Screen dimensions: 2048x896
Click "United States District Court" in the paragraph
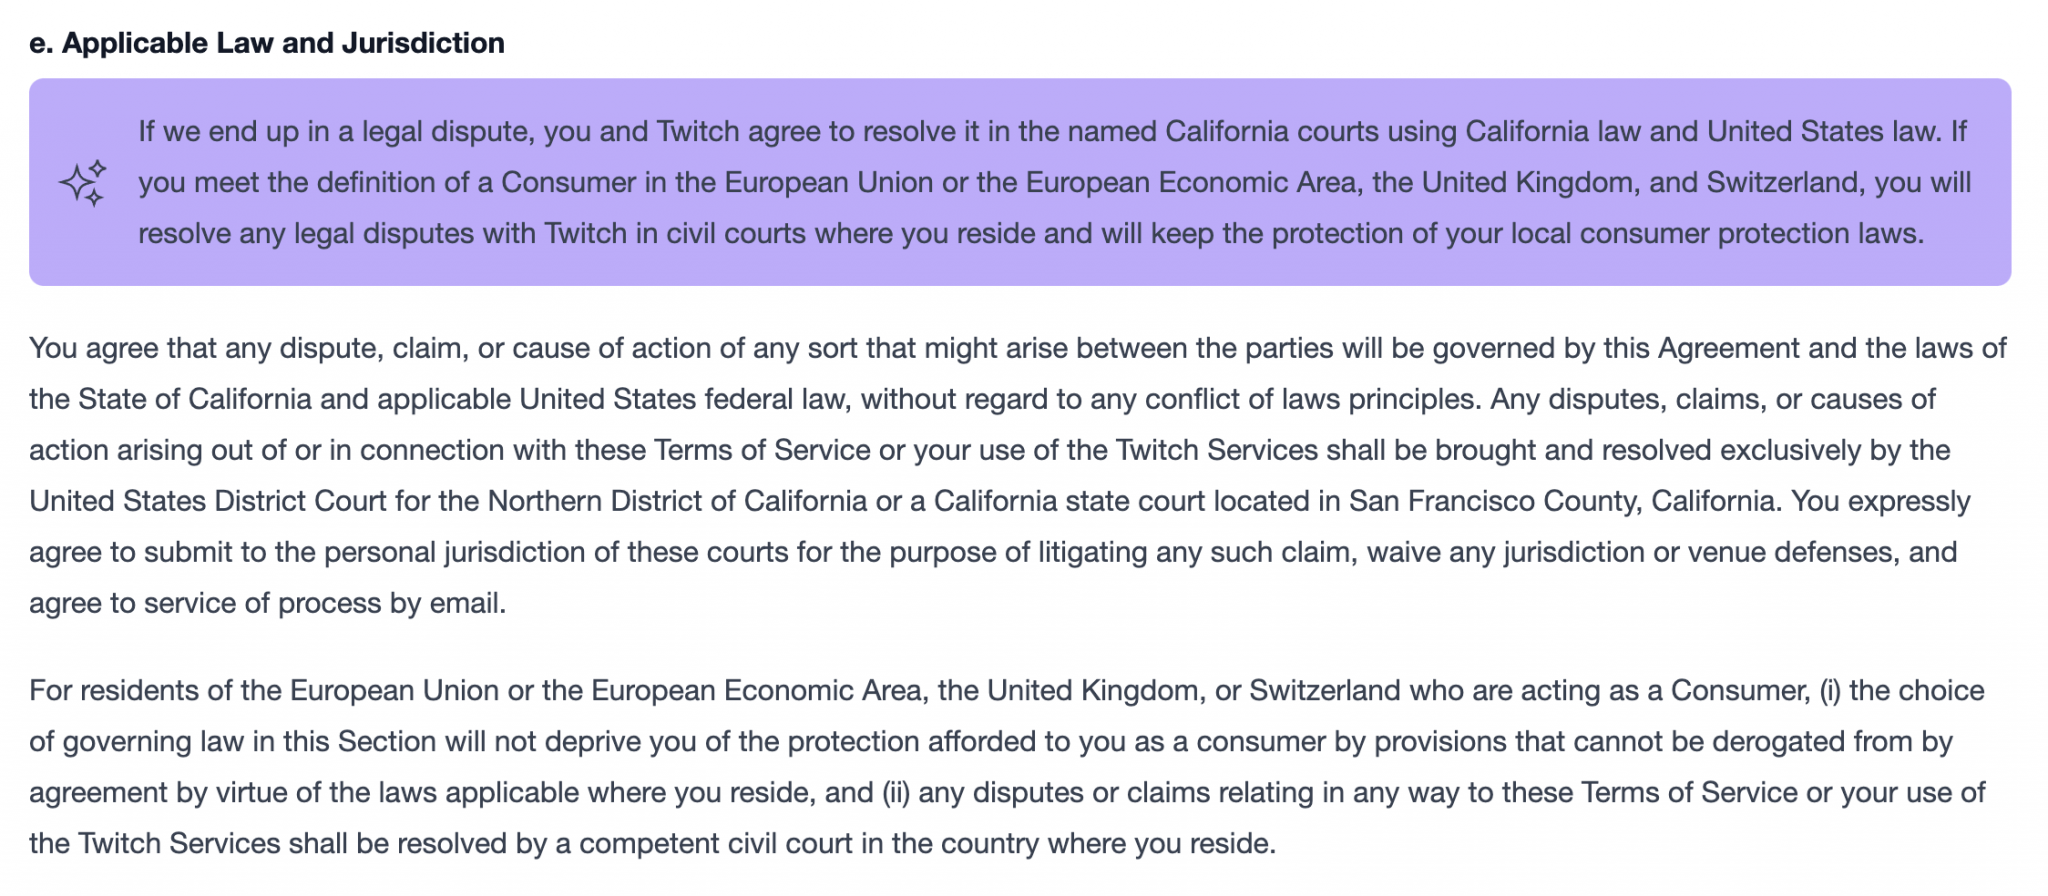point(207,501)
